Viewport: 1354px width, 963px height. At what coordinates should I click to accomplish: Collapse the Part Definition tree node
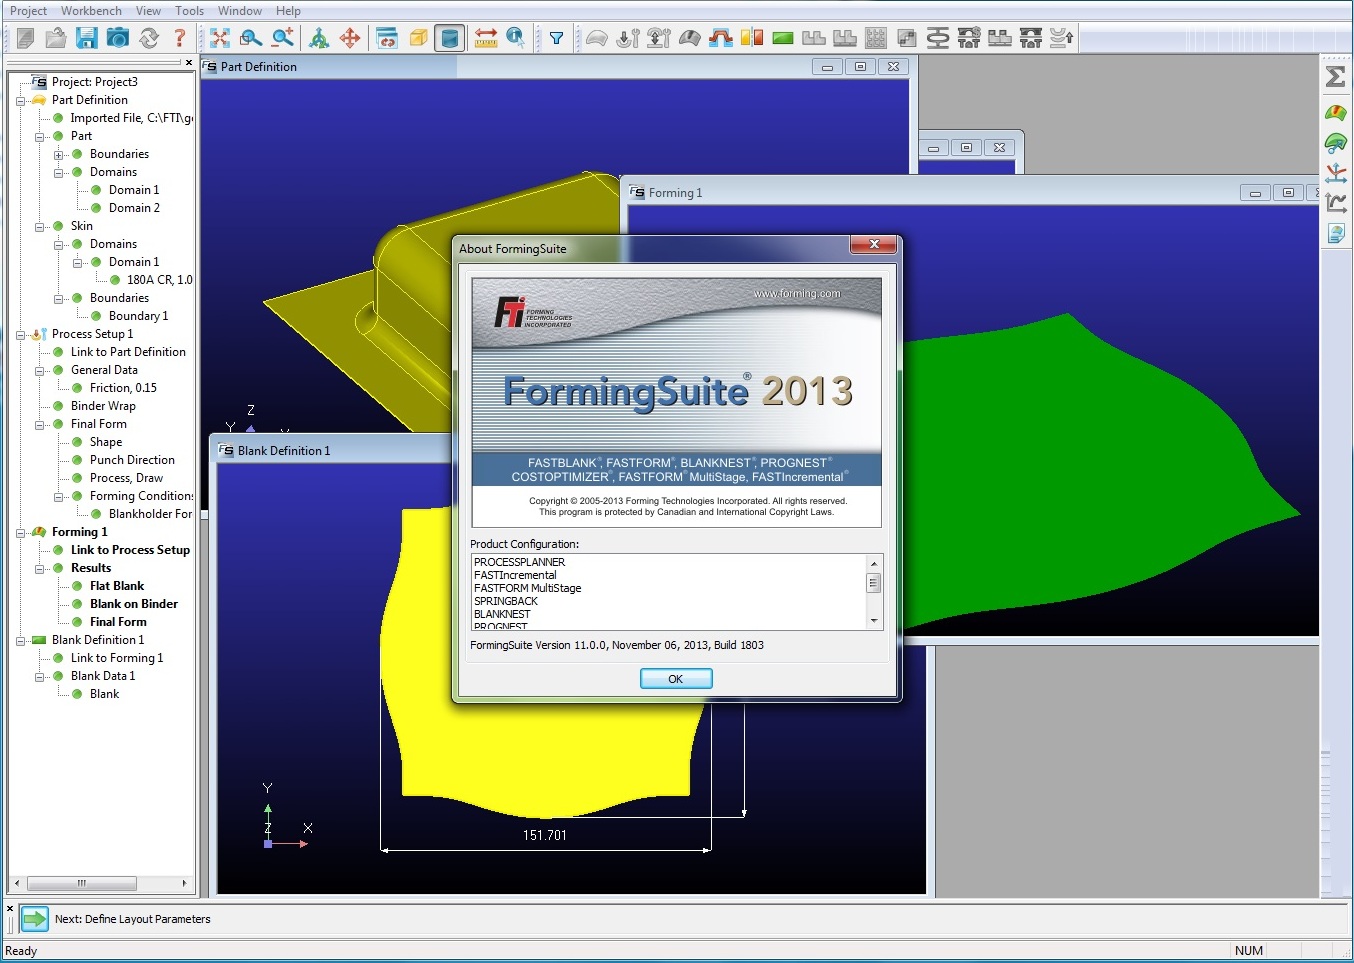[x=21, y=100]
